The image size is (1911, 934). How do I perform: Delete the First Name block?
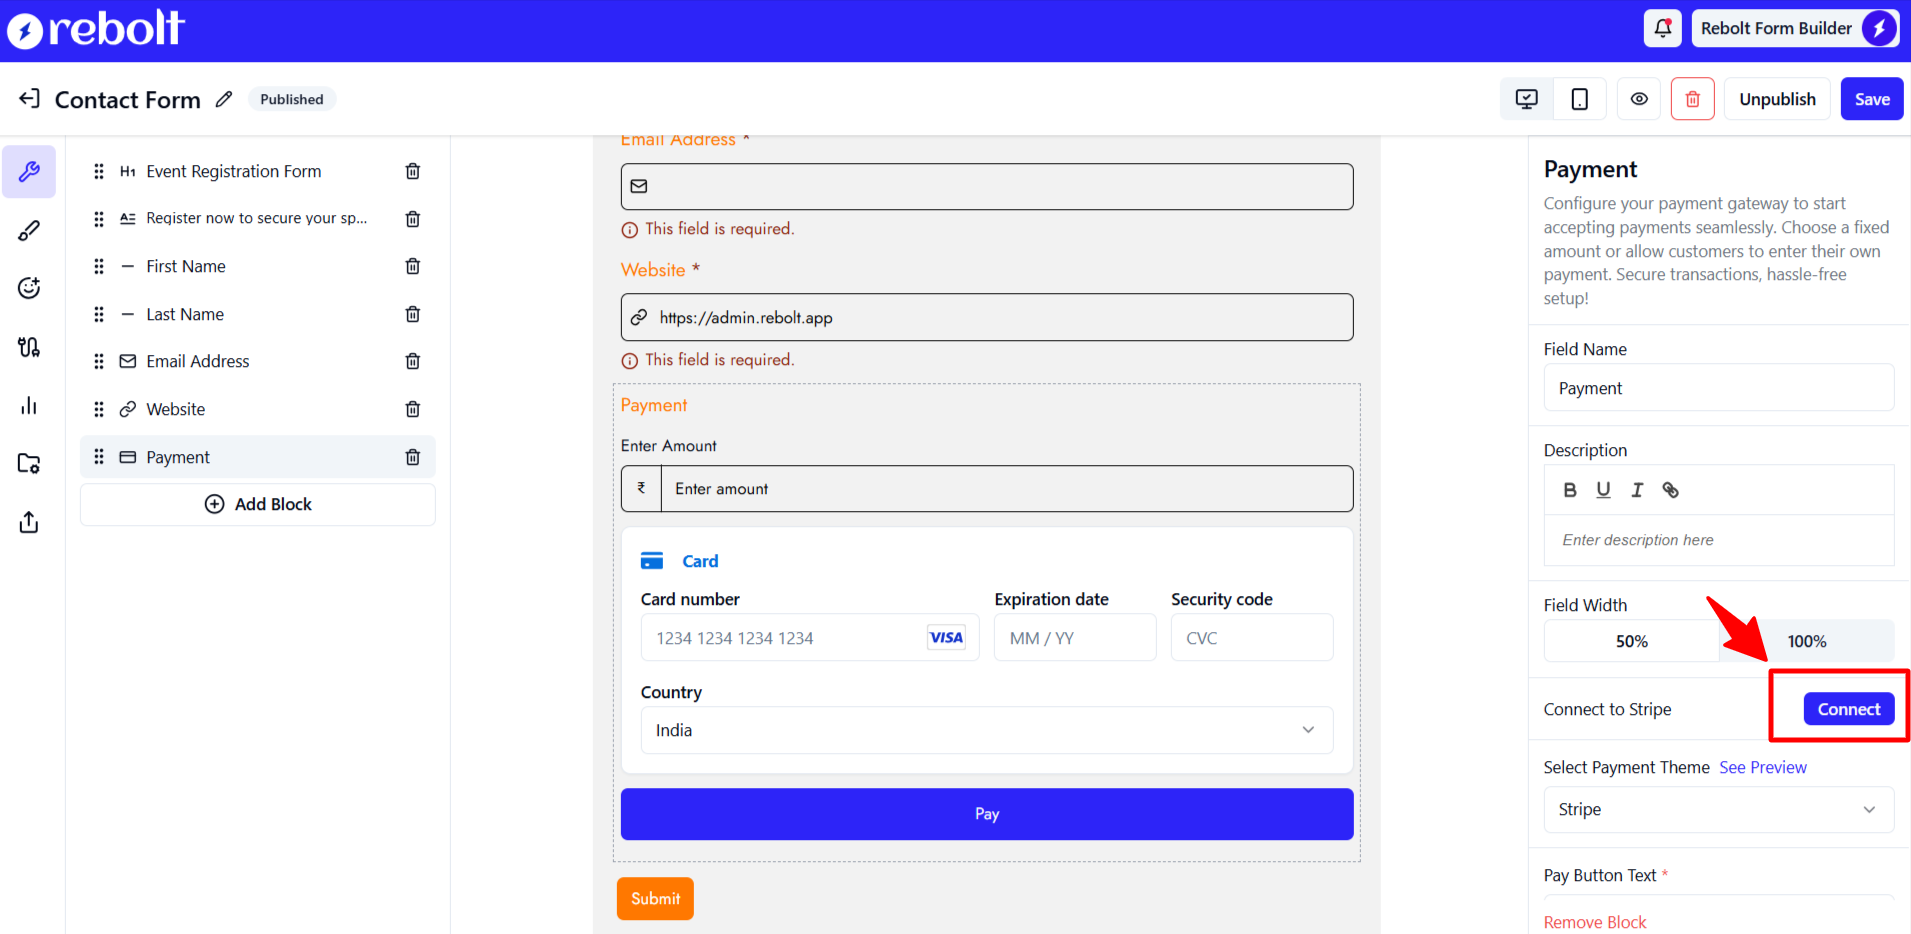click(x=412, y=266)
